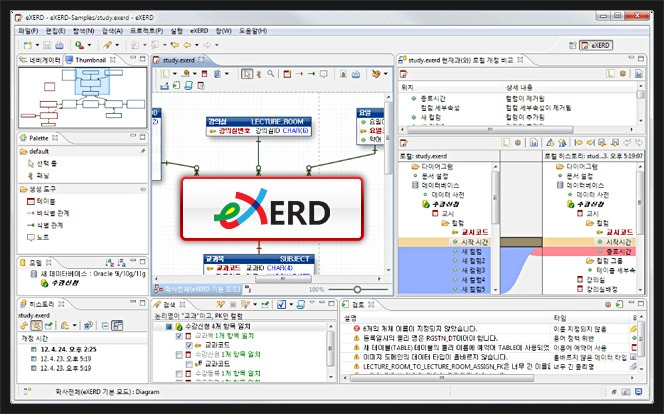
Task: Select the arrow selection tool in diagram toolbar
Action: click(246, 74)
